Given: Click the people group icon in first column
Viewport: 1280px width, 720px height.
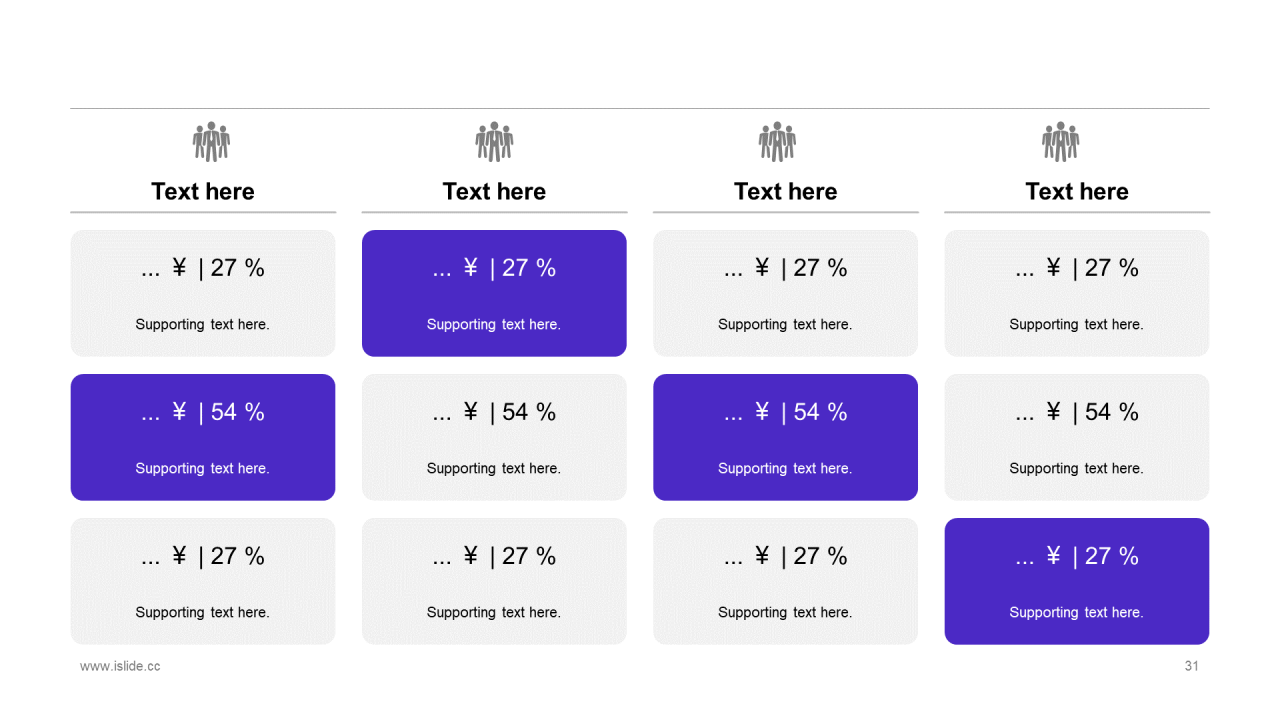Looking at the screenshot, I should (211, 142).
